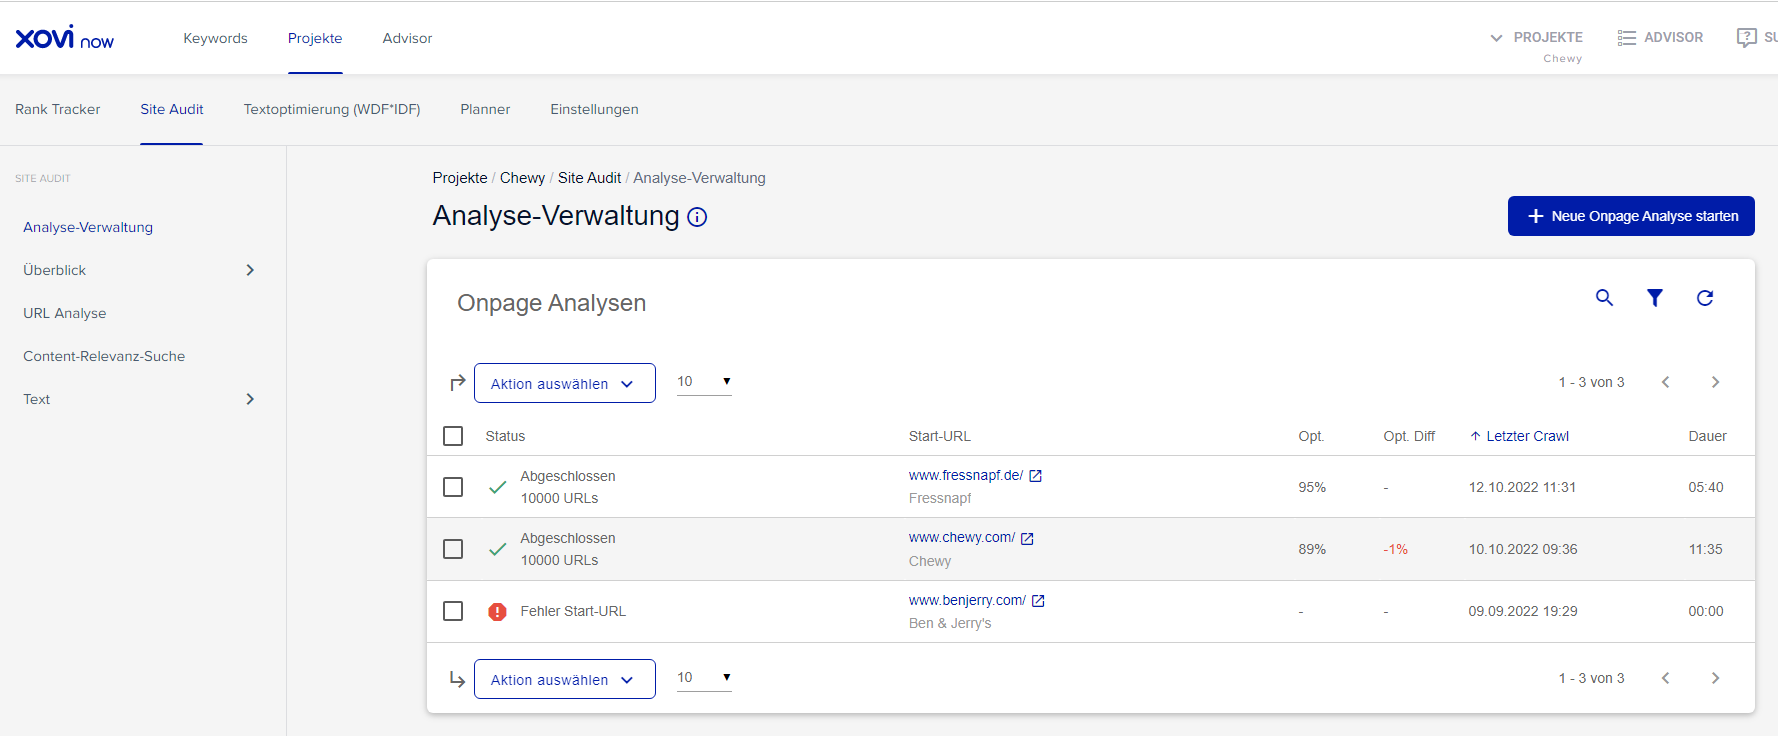Click the top bulk-action arrow icon
Image resolution: width=1778 pixels, height=736 pixels.
457,383
